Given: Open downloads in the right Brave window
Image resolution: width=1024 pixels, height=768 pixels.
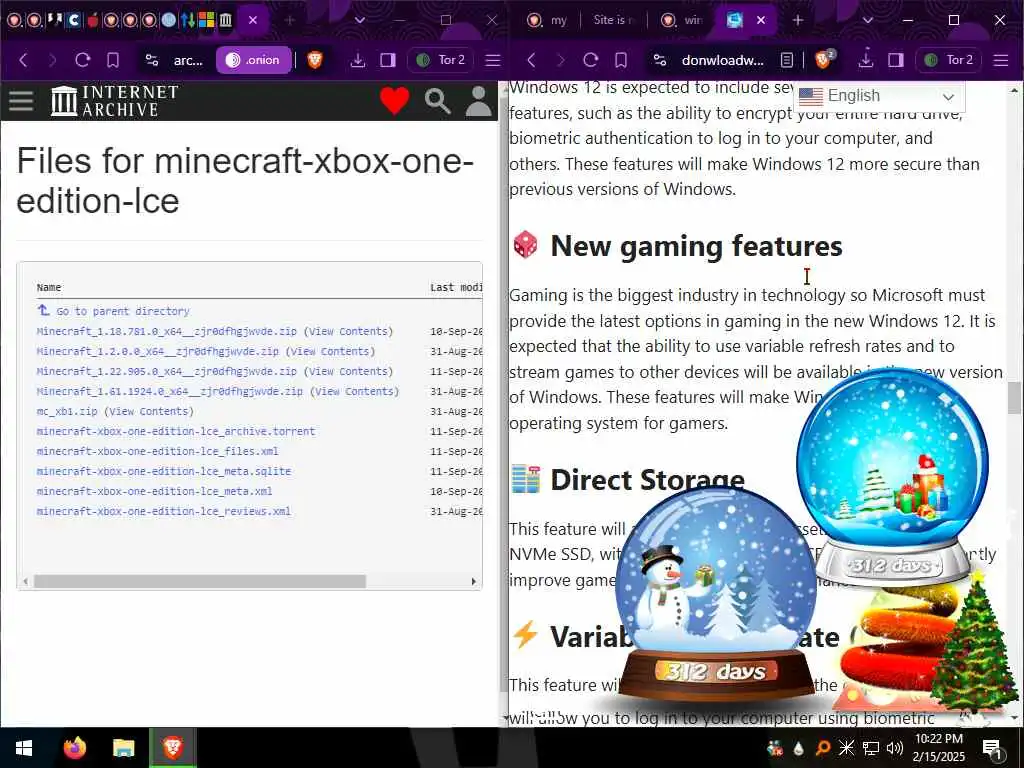Looking at the screenshot, I should (x=865, y=59).
